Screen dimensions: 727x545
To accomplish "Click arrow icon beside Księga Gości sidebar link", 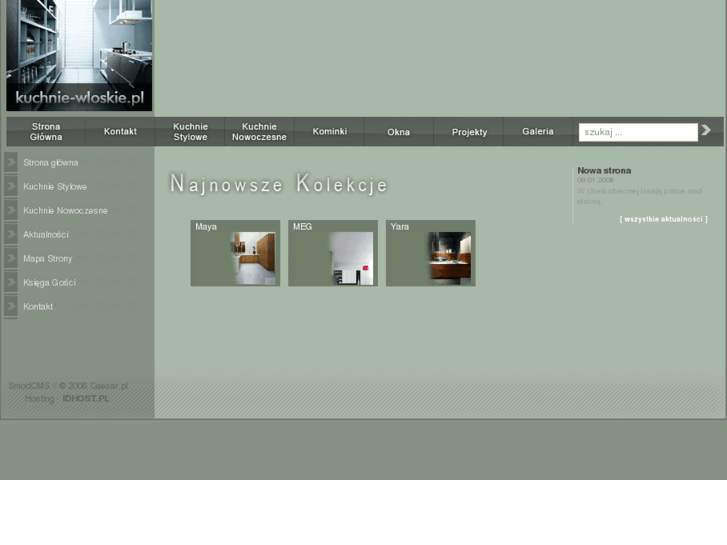I will click(11, 282).
